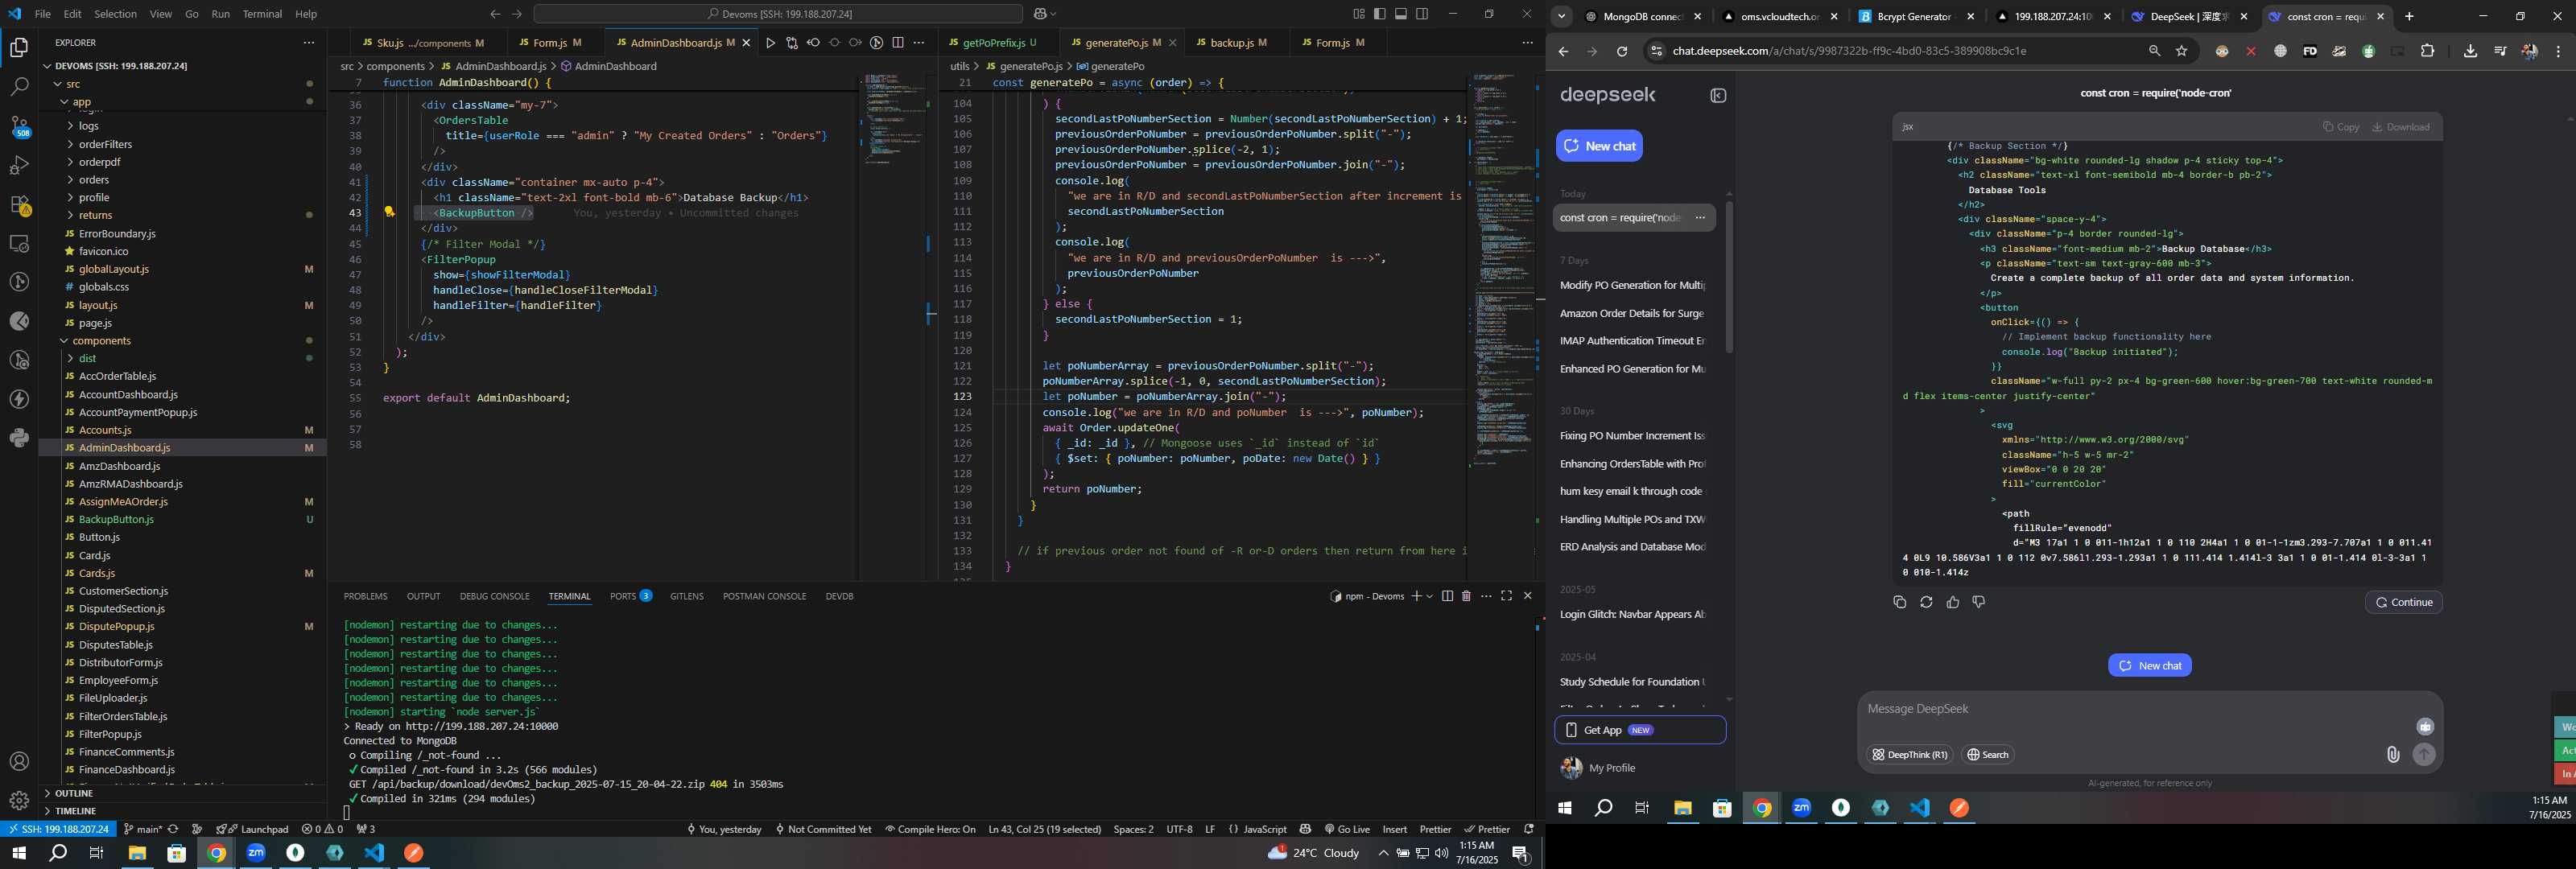Image resolution: width=2576 pixels, height=869 pixels.
Task: Attach a file in the DeepSeek message box
Action: (2392, 755)
